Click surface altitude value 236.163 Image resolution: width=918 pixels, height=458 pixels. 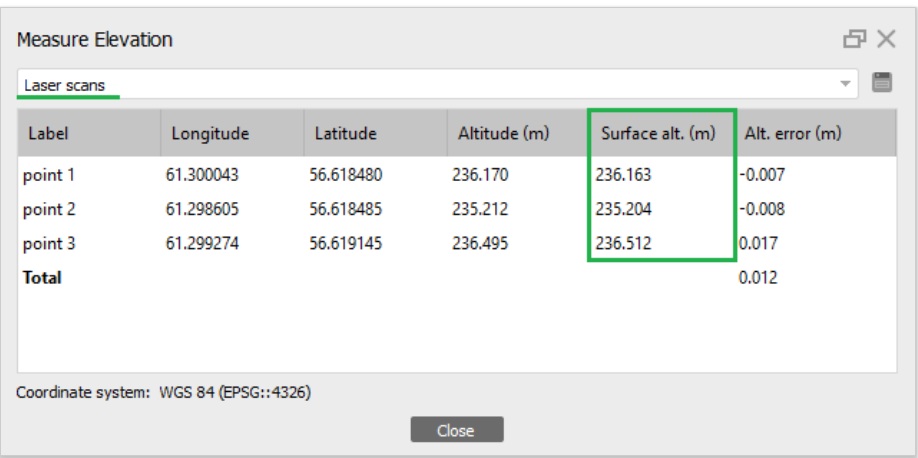click(x=623, y=176)
